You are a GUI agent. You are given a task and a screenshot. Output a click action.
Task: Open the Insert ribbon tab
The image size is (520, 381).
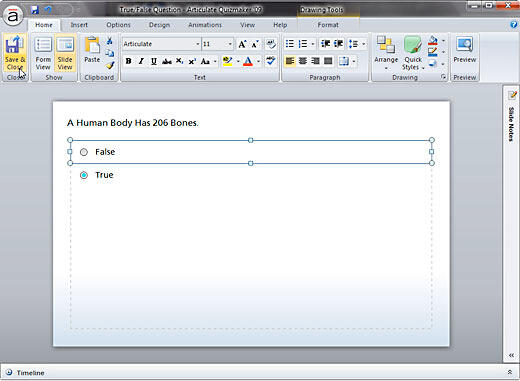79,25
